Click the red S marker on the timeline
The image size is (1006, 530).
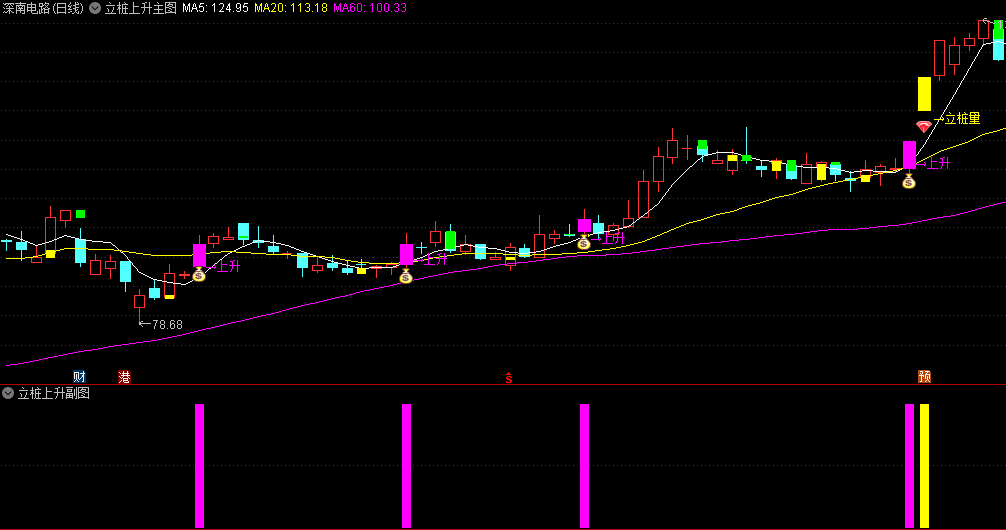point(508,378)
